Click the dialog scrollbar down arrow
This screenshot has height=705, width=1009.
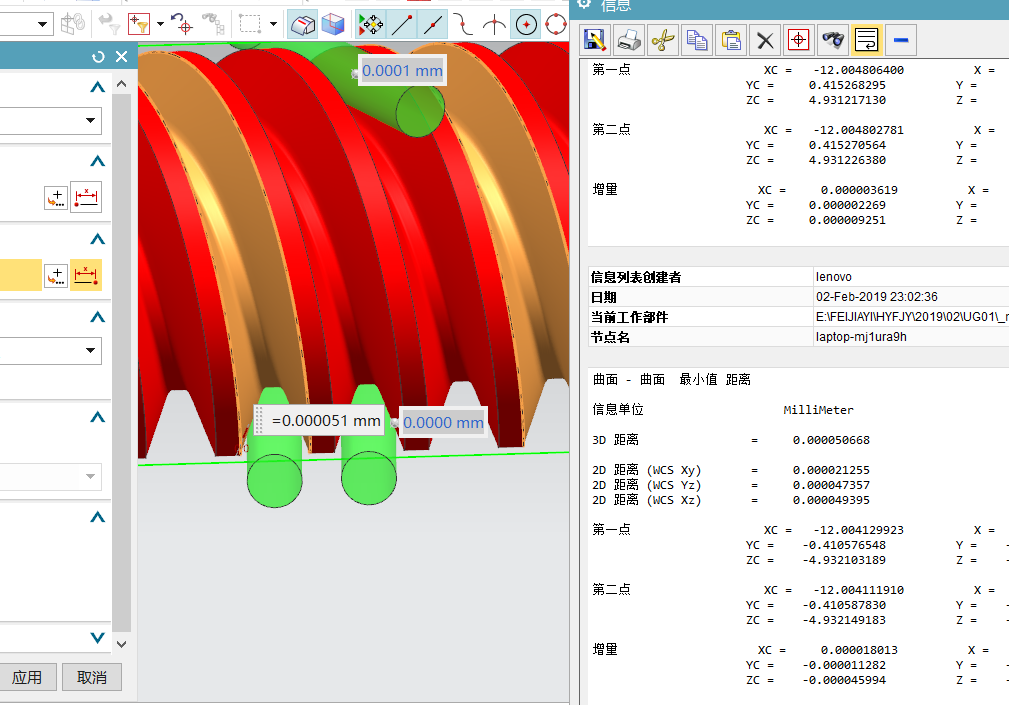click(x=122, y=644)
